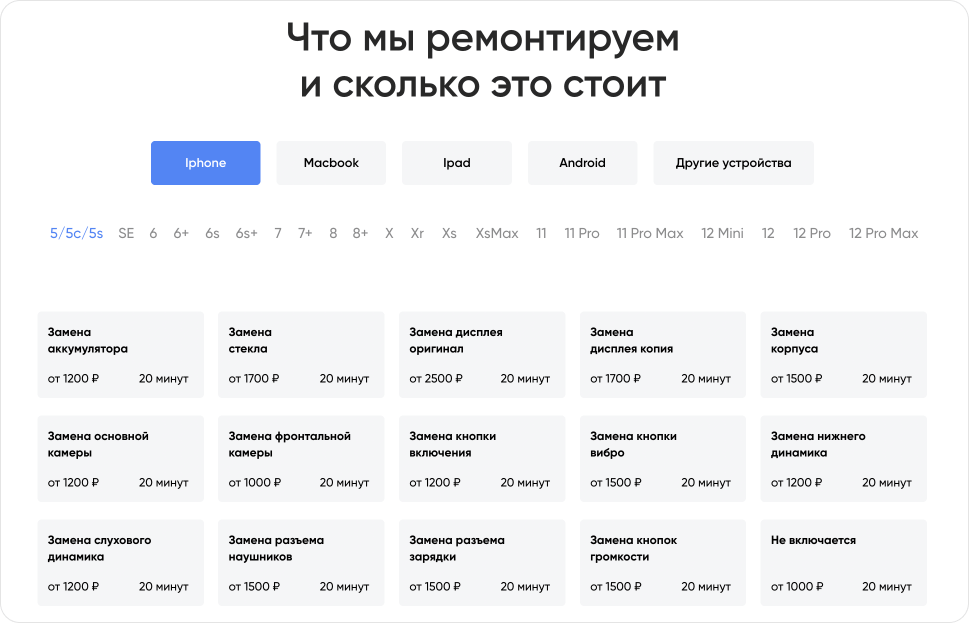The height and width of the screenshot is (623, 969).
Task: Click 'от 1200 ₽' under Замена нижнего динамика
Action: (x=797, y=482)
